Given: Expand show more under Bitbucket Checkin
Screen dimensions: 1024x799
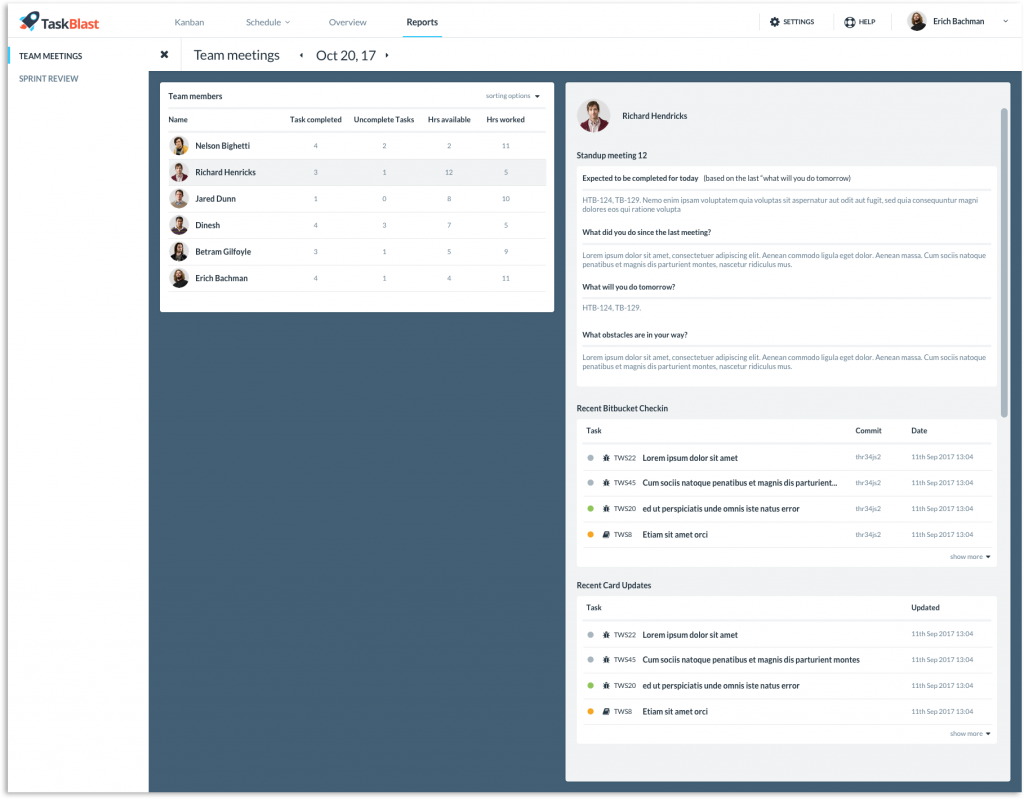Looking at the screenshot, I should (x=970, y=557).
